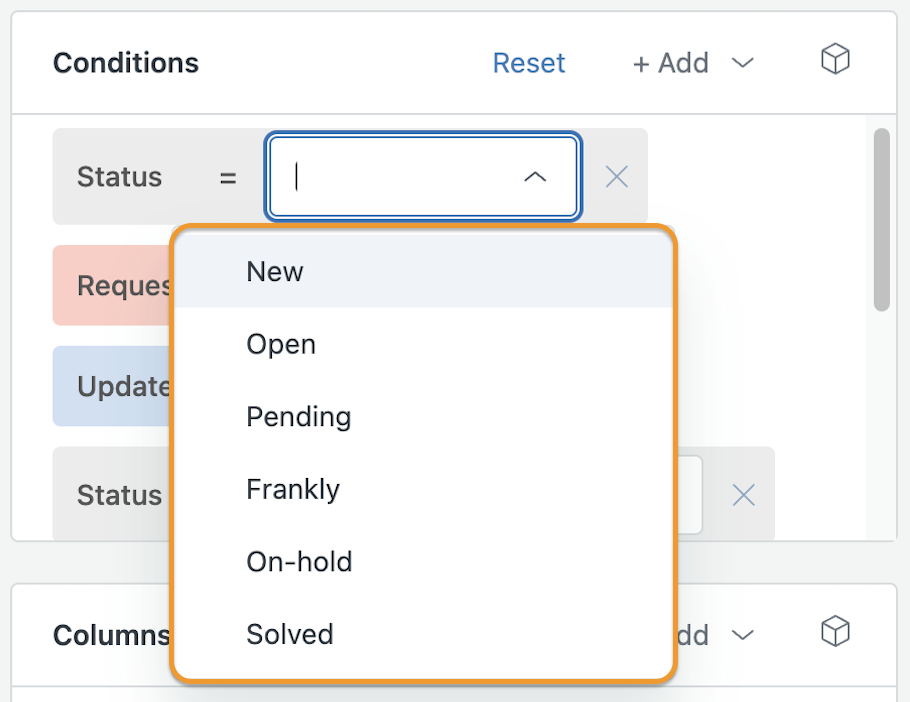Click the blue Update condition chip
910x702 pixels.
coord(113,386)
